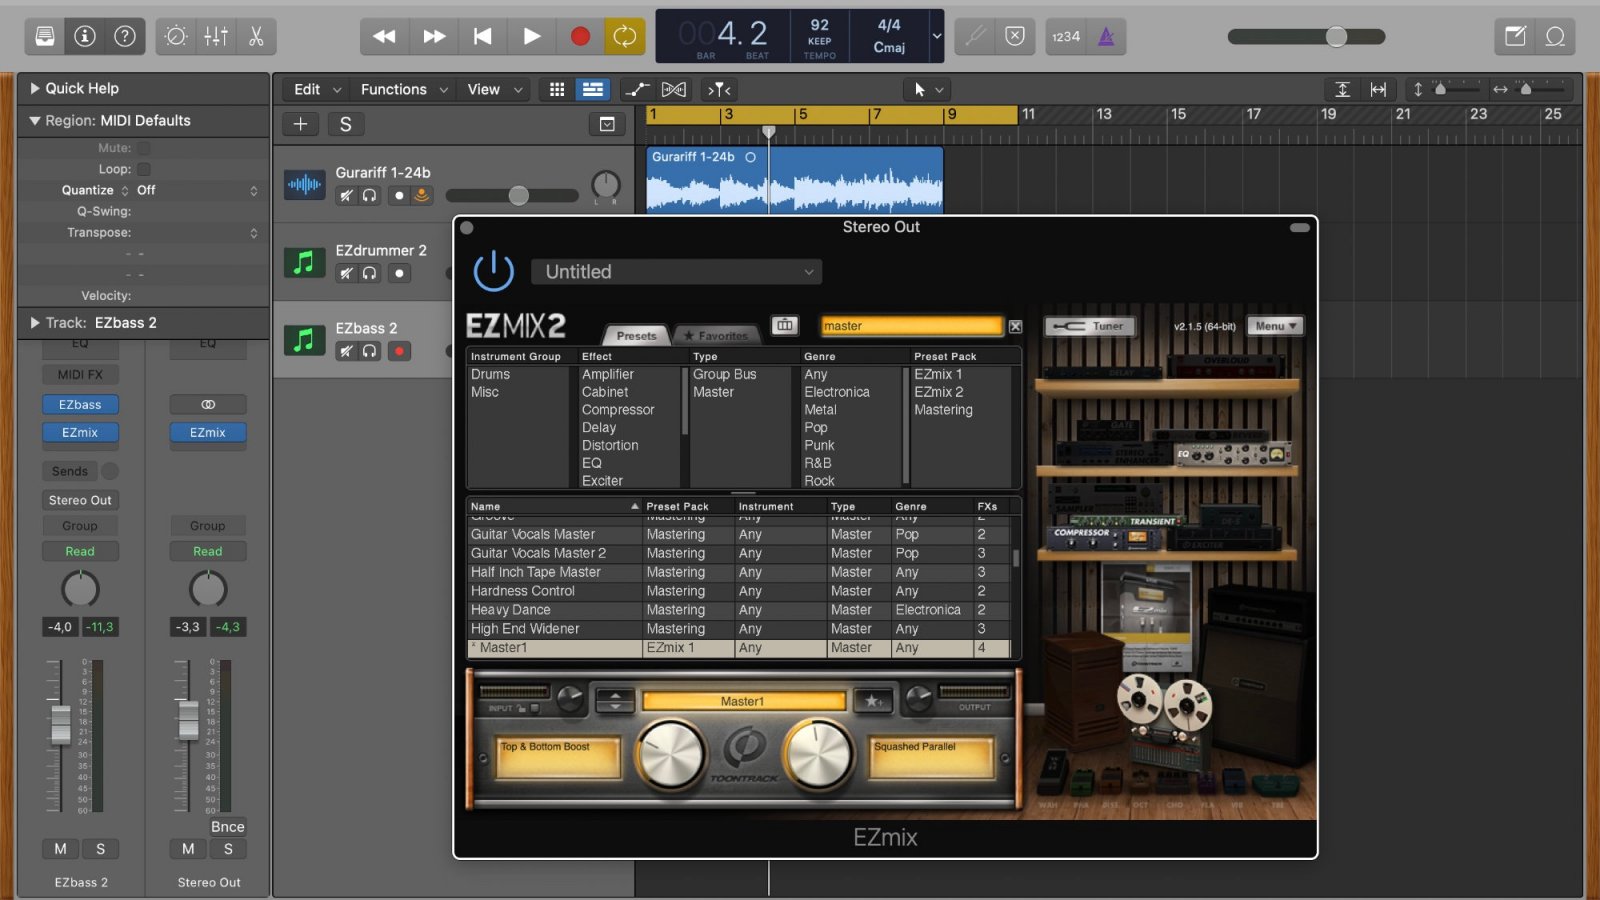Click the add track plus button
The height and width of the screenshot is (900, 1600).
(x=300, y=124)
